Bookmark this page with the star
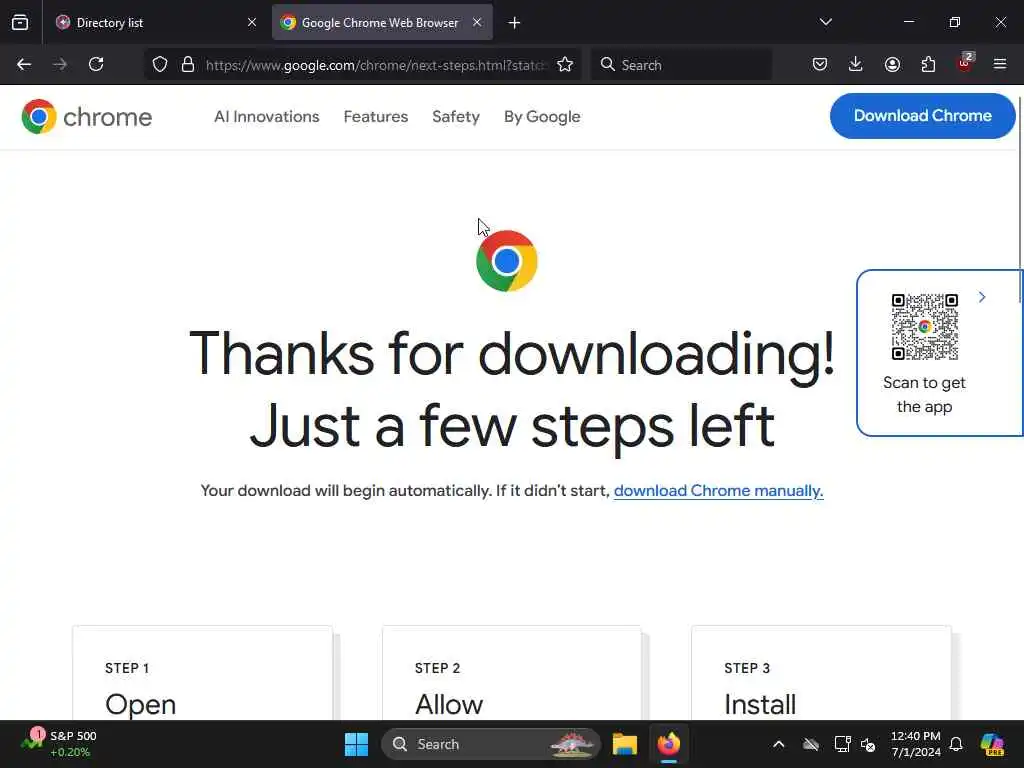 pyautogui.click(x=565, y=64)
